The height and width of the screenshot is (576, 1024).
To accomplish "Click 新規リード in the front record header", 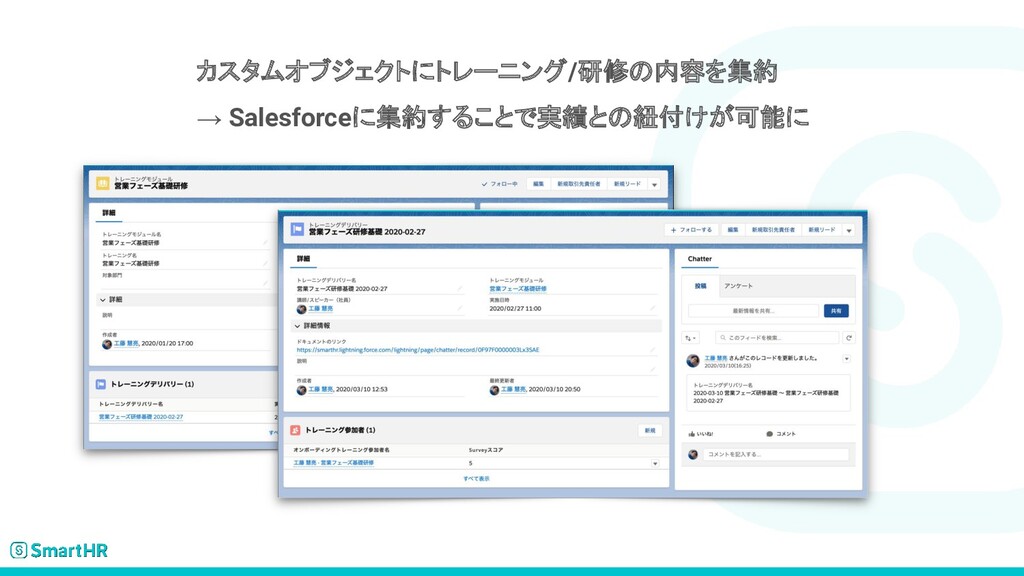I will [822, 230].
